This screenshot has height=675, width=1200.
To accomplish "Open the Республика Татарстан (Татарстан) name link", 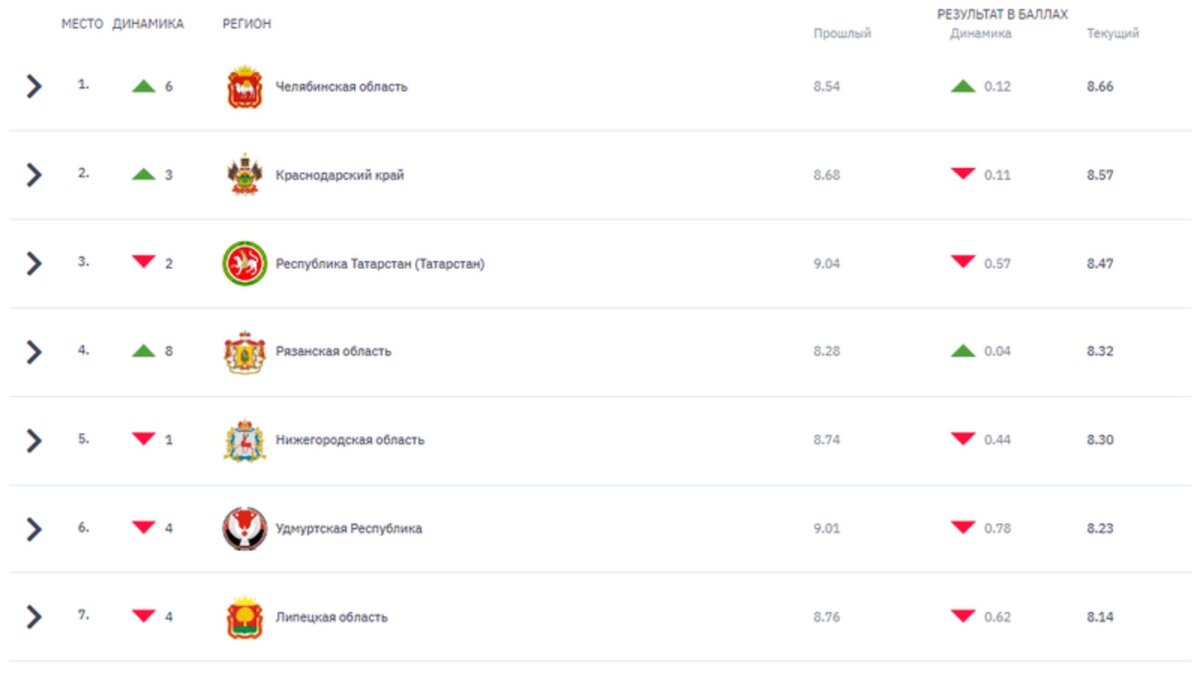I will (x=380, y=264).
